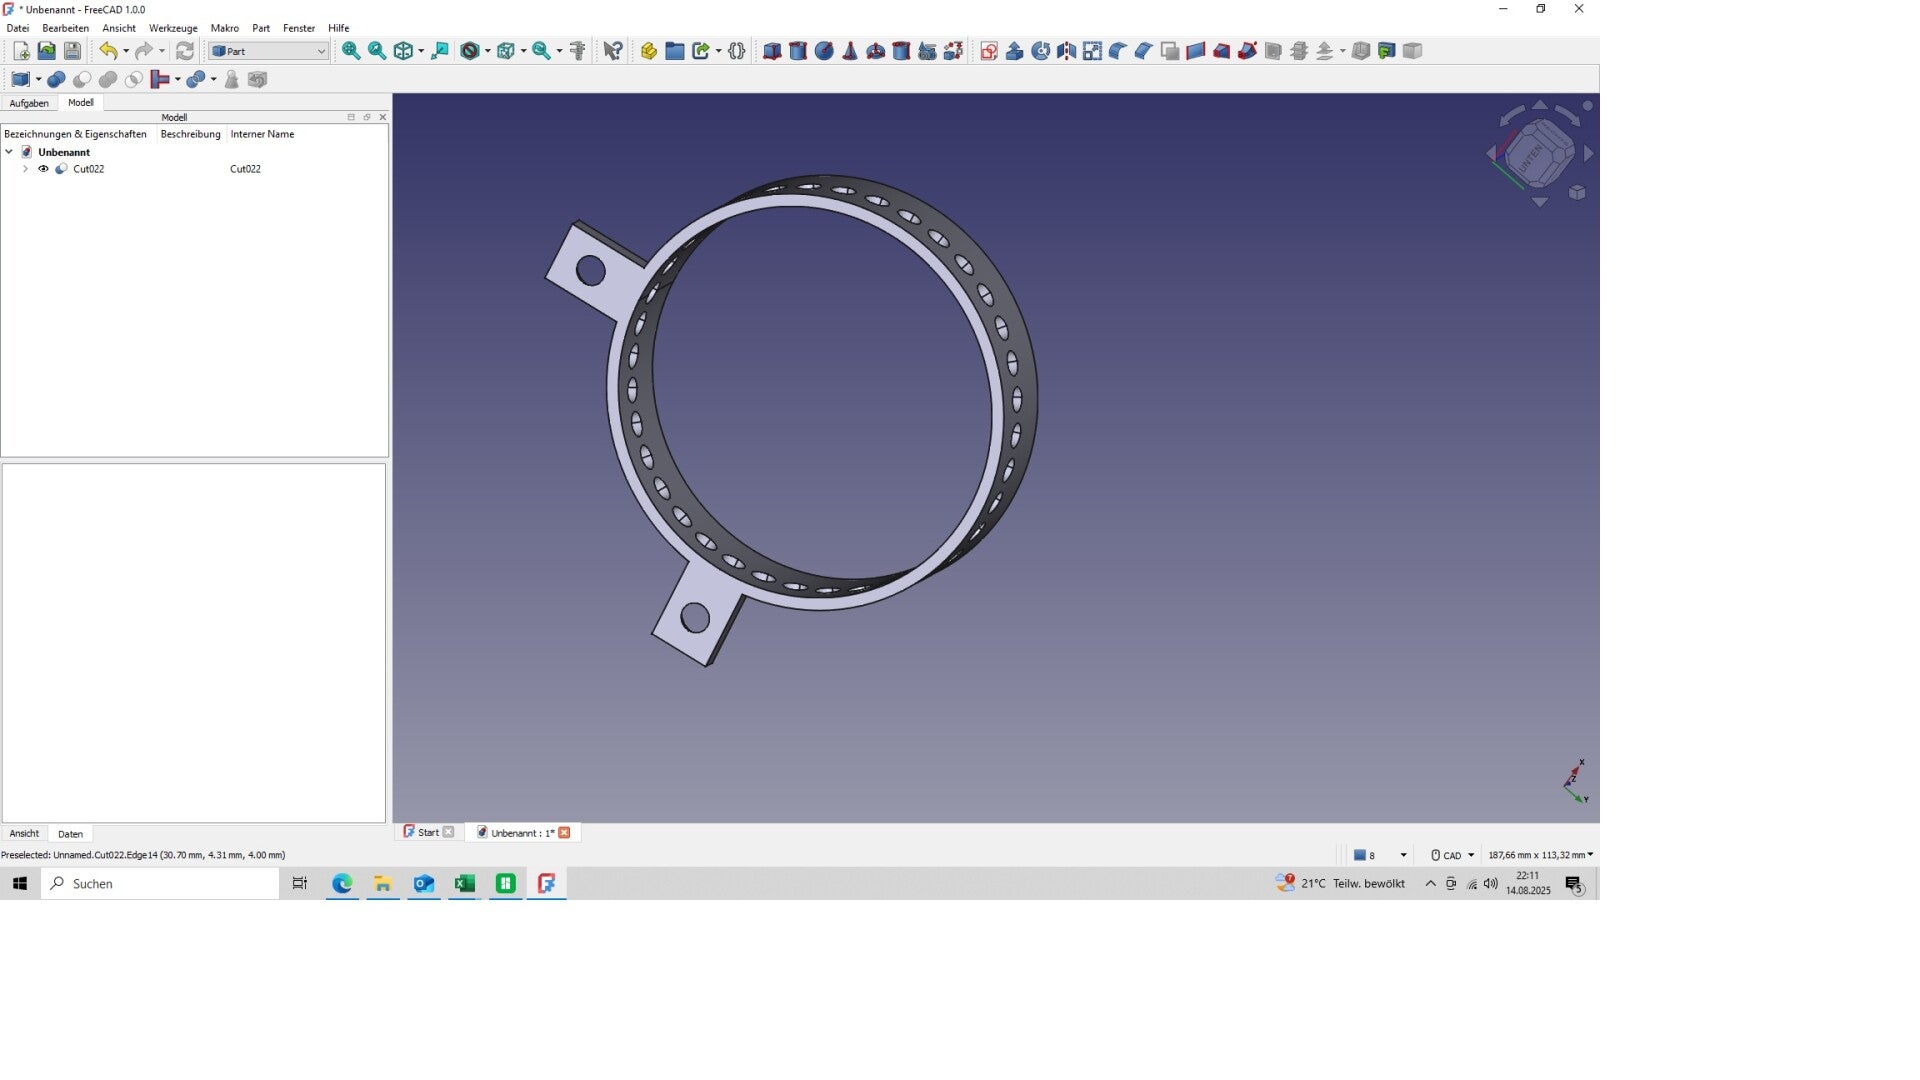The height and width of the screenshot is (1080, 1920).
Task: Collapse the Unbenannt document node
Action: tap(9, 152)
